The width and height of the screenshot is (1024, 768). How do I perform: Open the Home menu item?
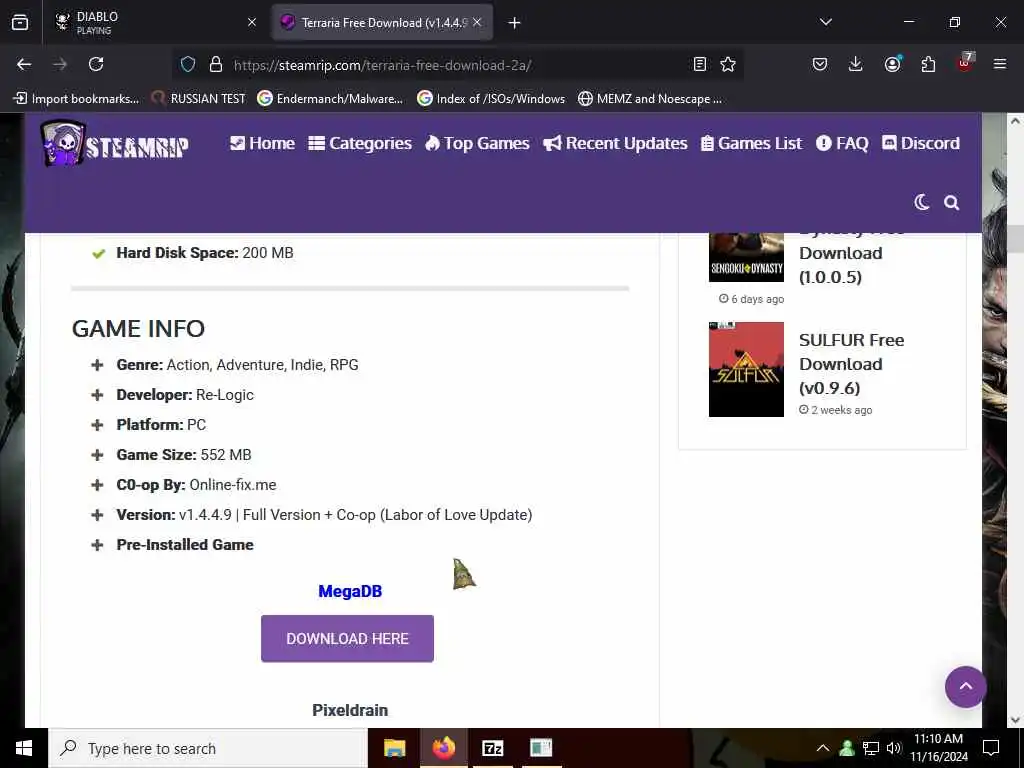tap(263, 143)
